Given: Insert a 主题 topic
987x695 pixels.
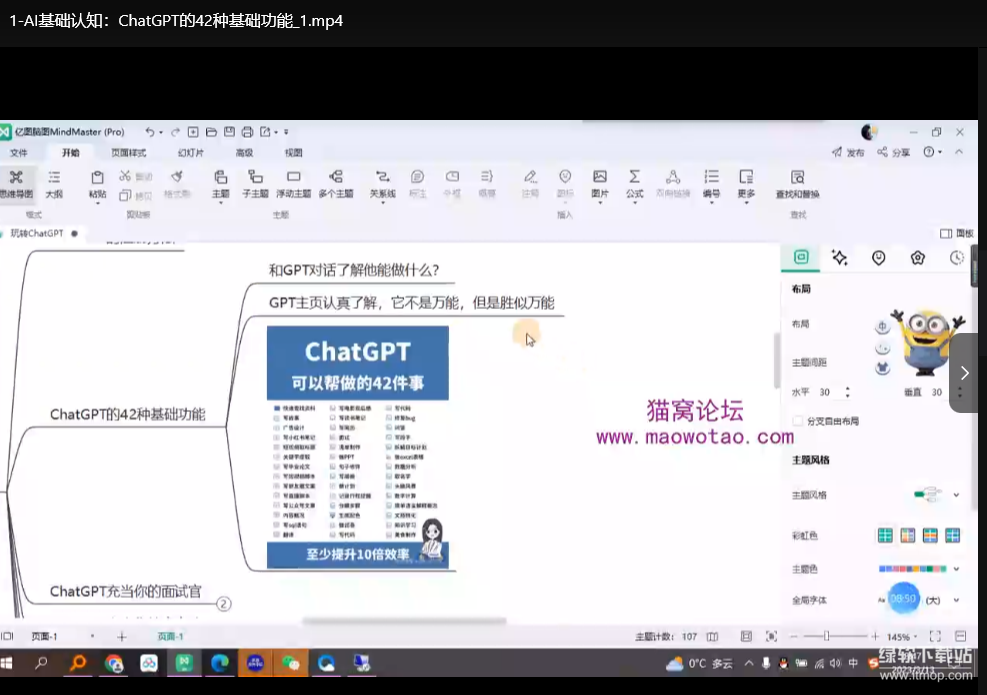Looking at the screenshot, I should 220,184.
